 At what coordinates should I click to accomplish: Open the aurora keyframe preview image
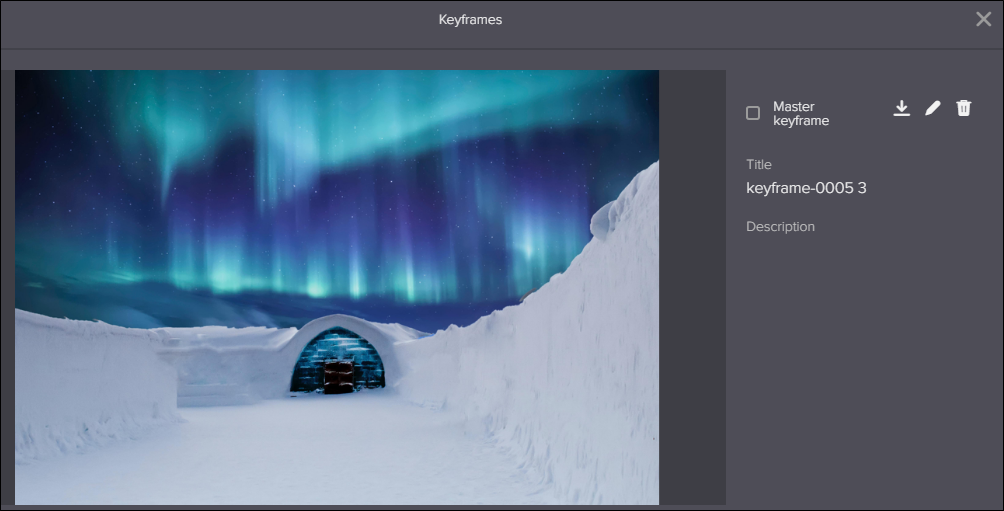tap(337, 287)
